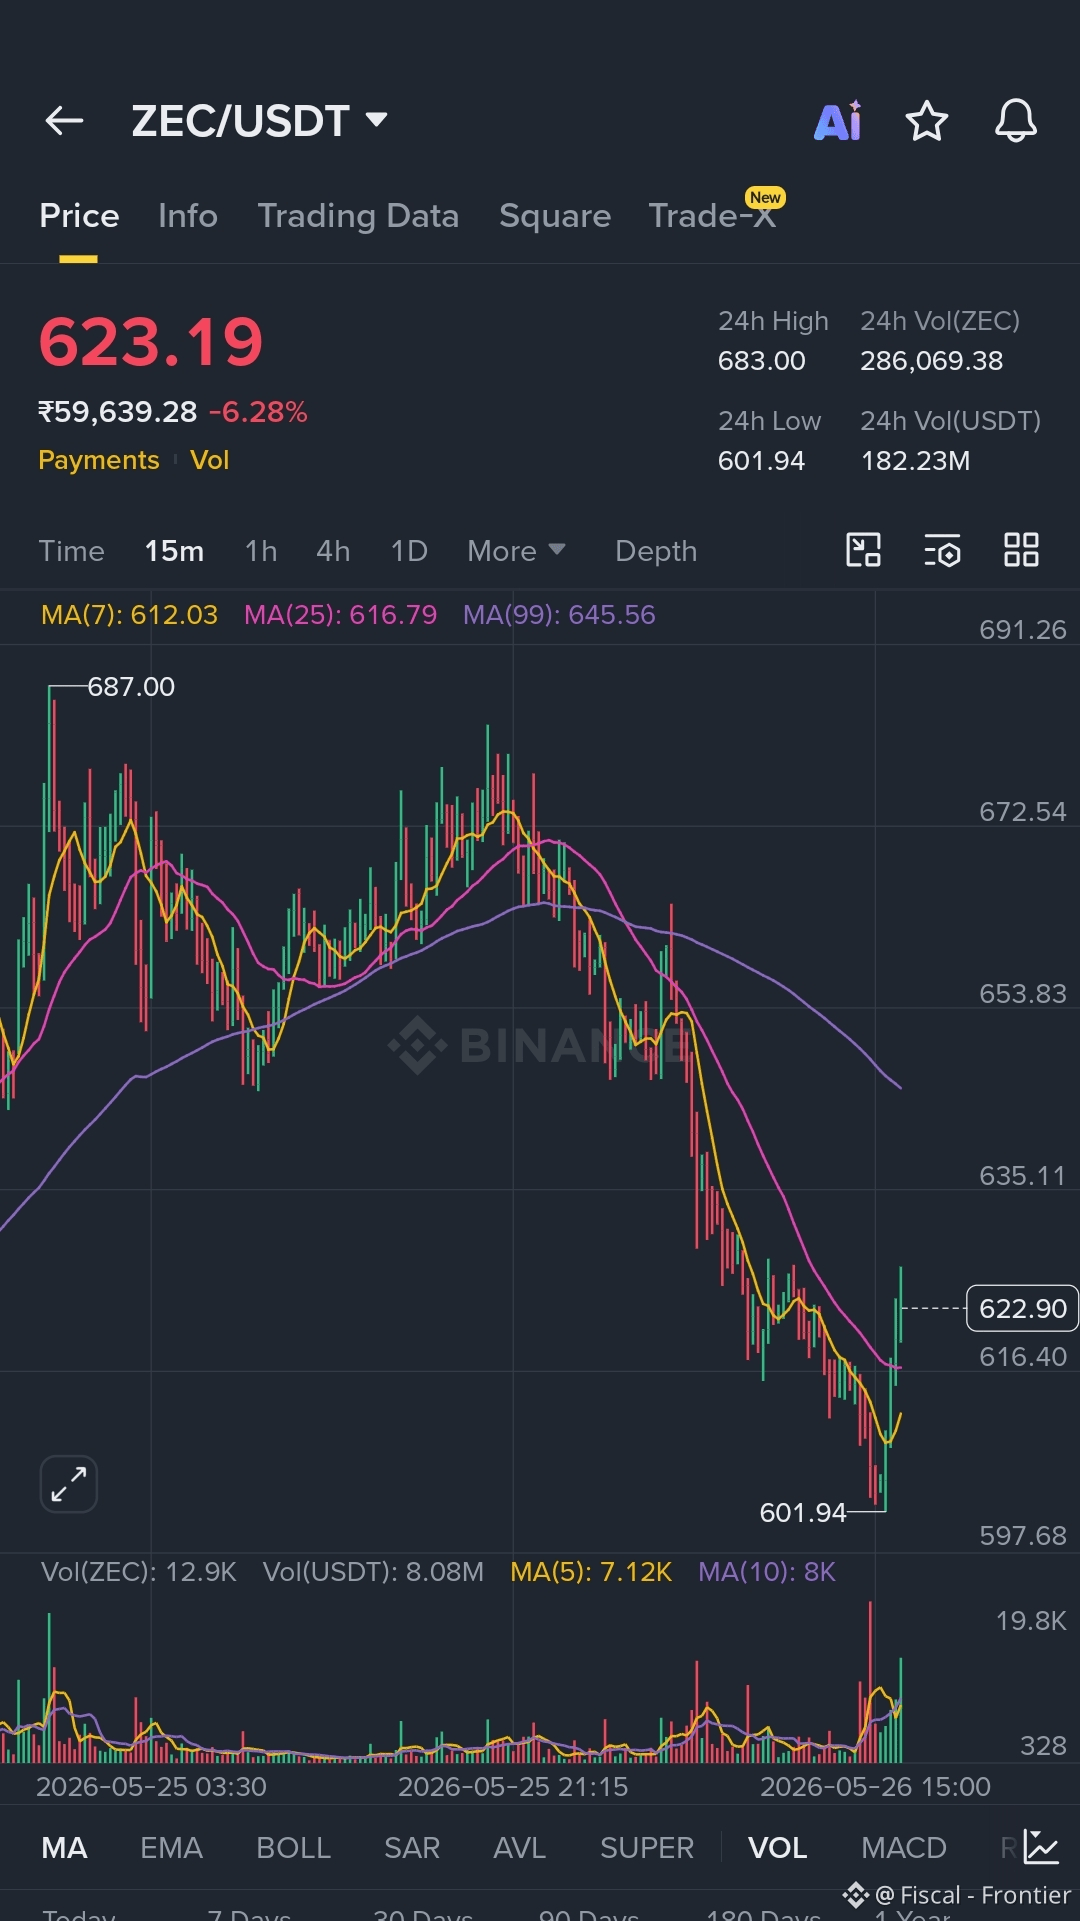Expand chart to fullscreen

pyautogui.click(x=68, y=1484)
